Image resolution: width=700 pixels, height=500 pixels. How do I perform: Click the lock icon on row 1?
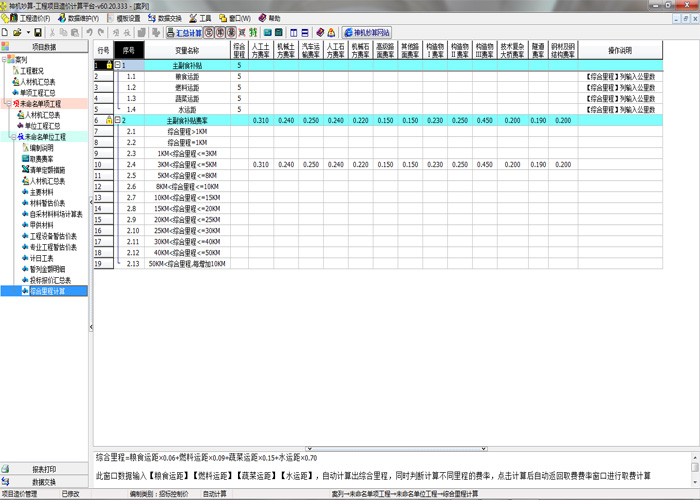(109, 65)
